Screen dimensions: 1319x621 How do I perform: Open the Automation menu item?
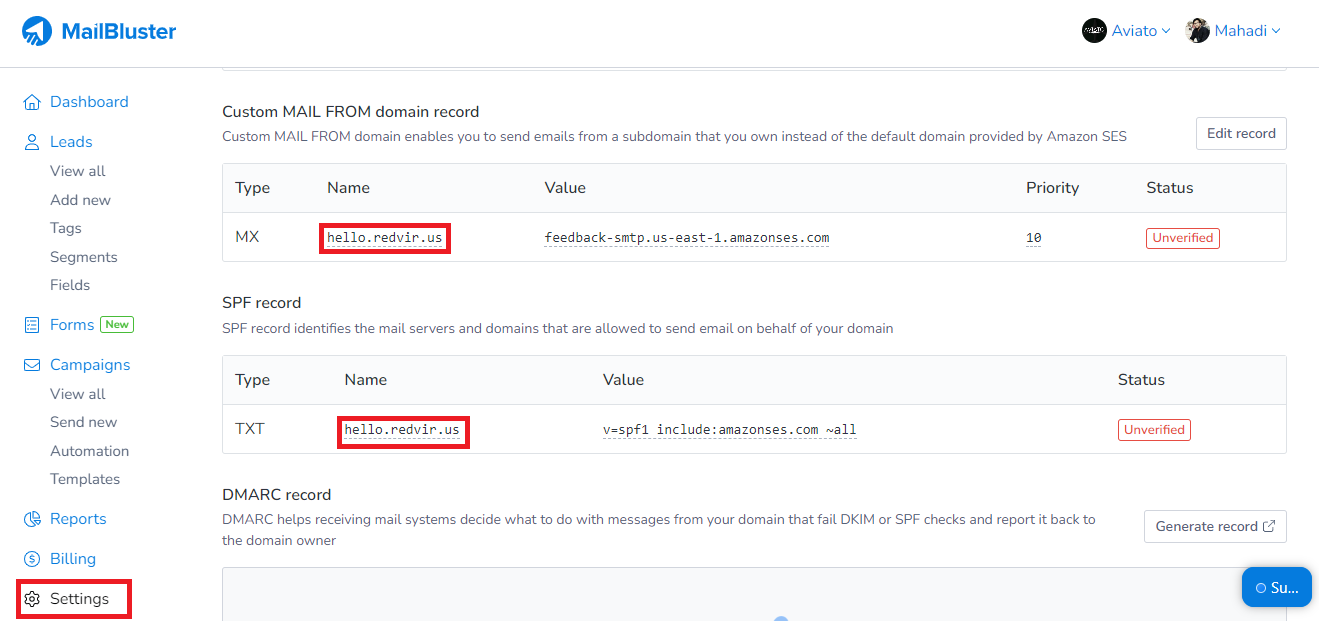(x=89, y=450)
